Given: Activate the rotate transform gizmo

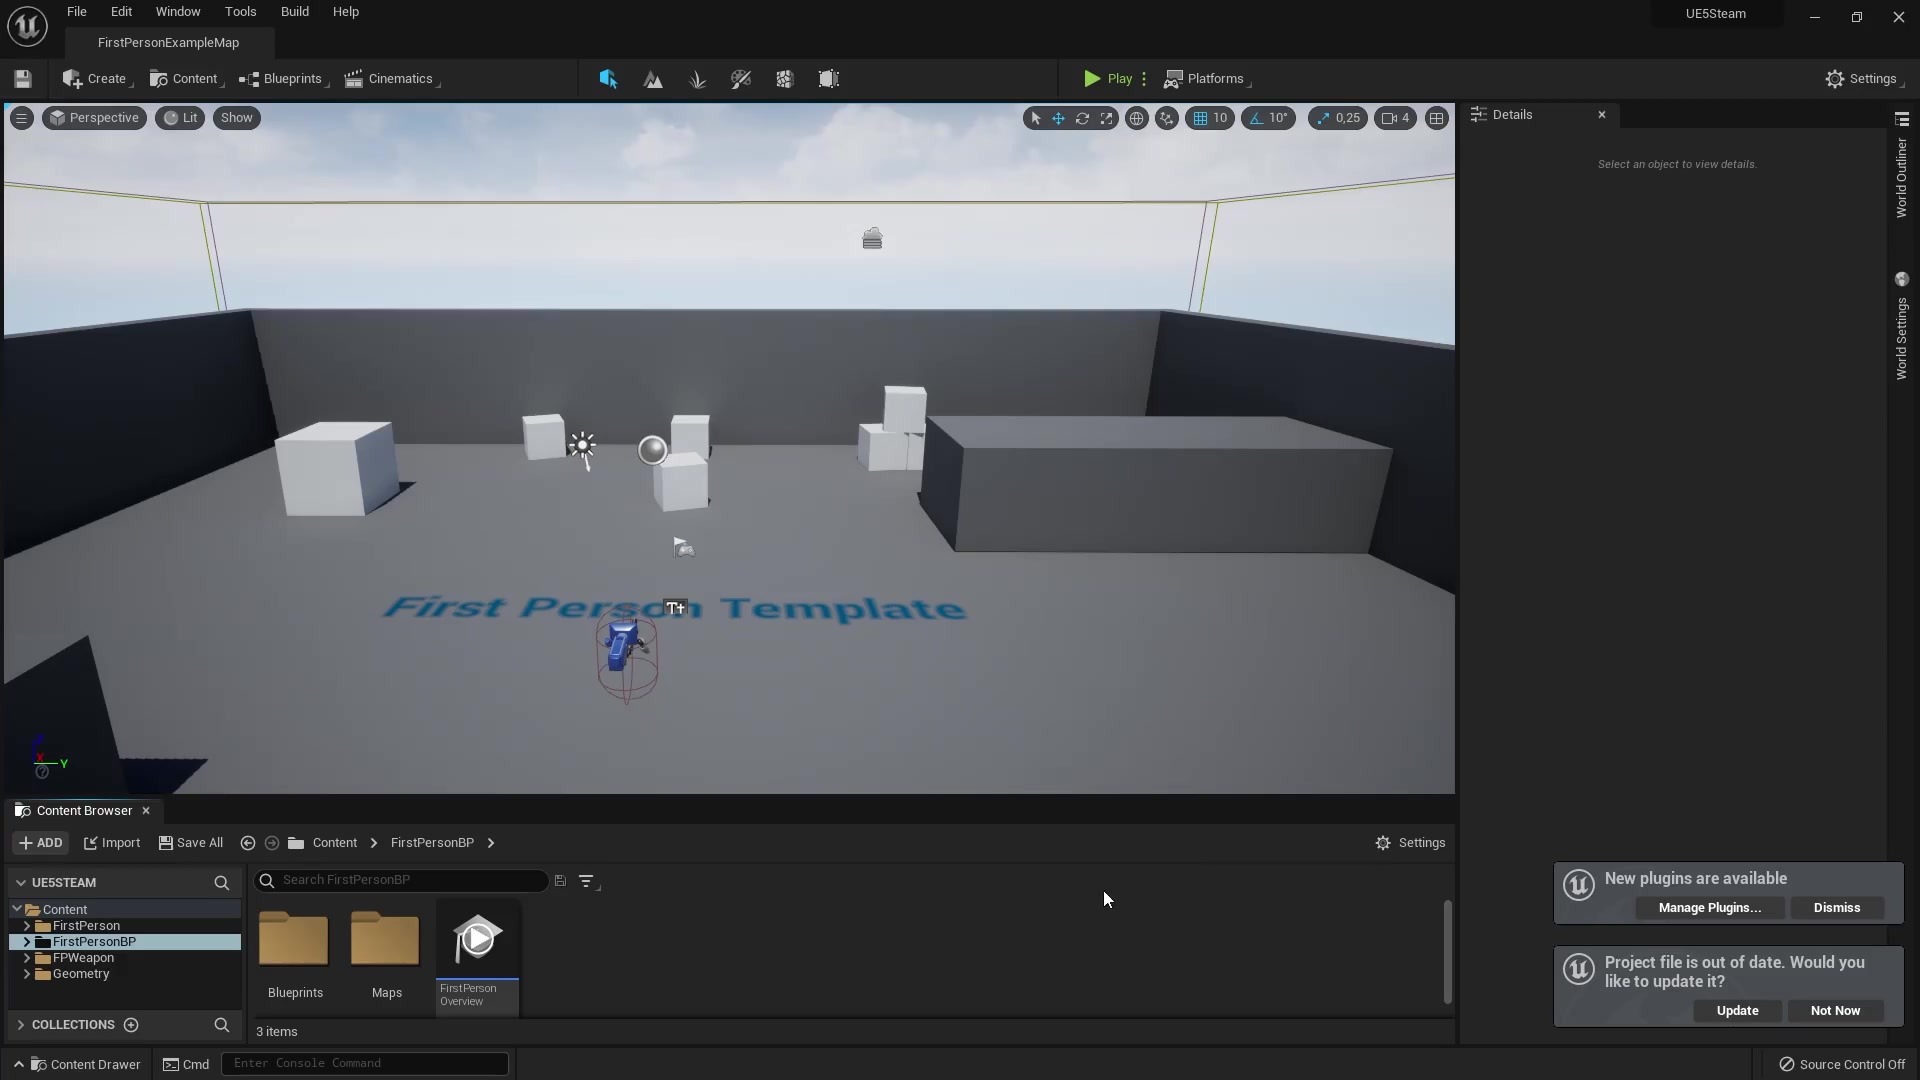Looking at the screenshot, I should pos(1082,118).
